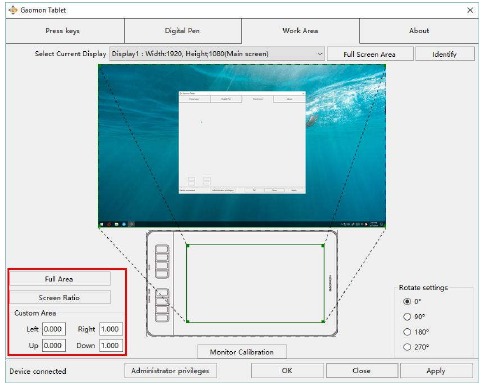Viewport: 486px width, 385px height.
Task: Switch to the Press keys tab
Action: click(x=65, y=31)
